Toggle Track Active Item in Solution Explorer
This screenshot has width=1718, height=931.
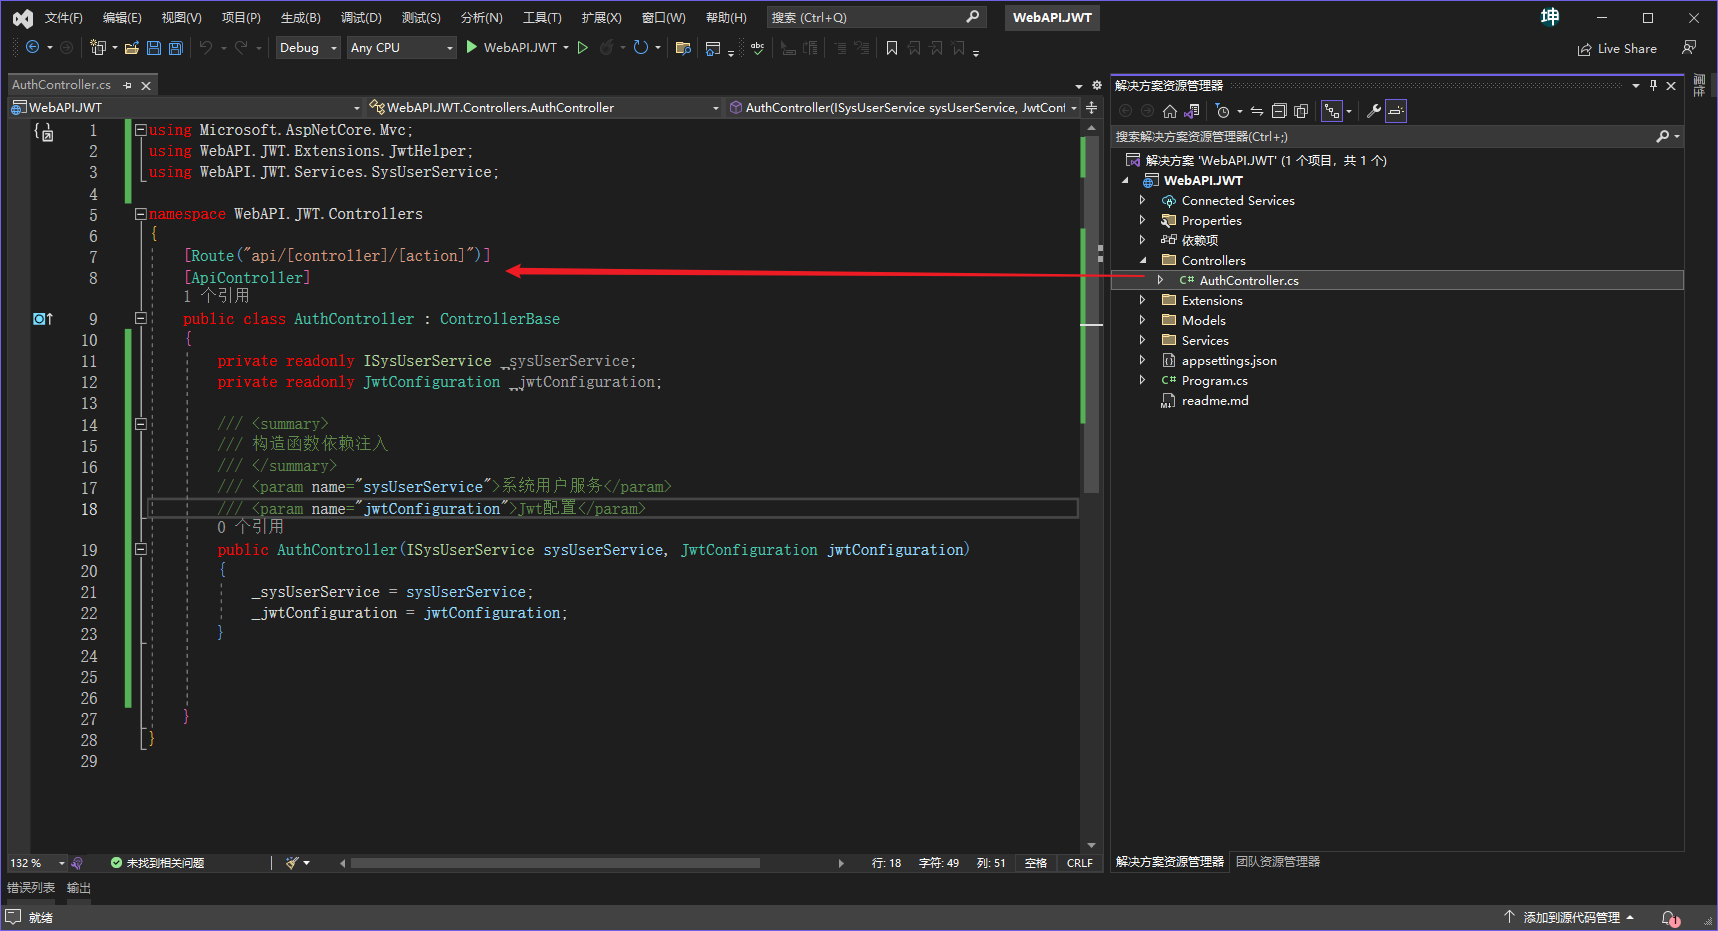click(1333, 111)
